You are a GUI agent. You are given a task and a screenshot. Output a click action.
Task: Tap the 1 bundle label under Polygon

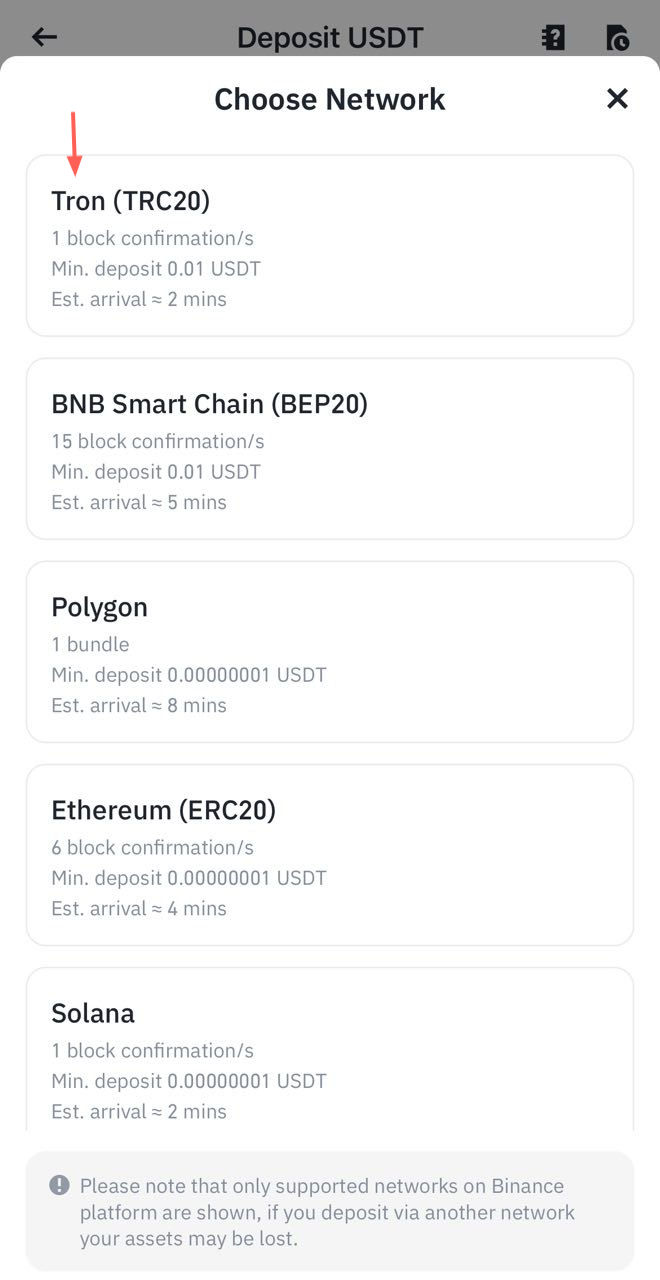click(x=90, y=644)
